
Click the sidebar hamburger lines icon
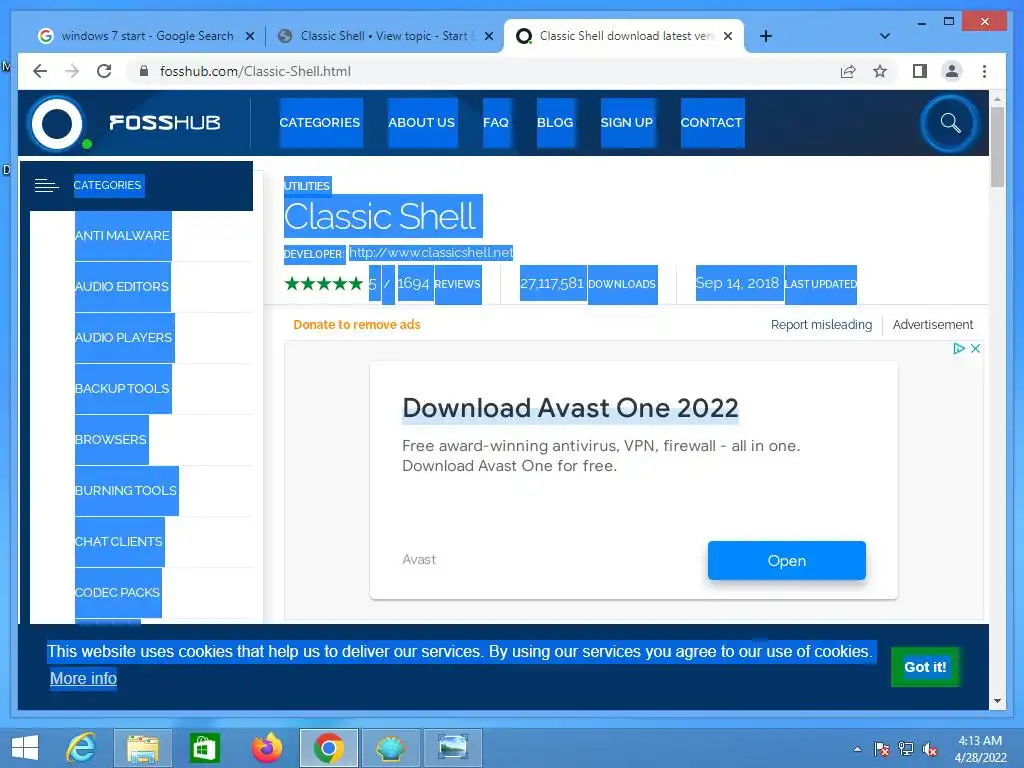[46, 185]
